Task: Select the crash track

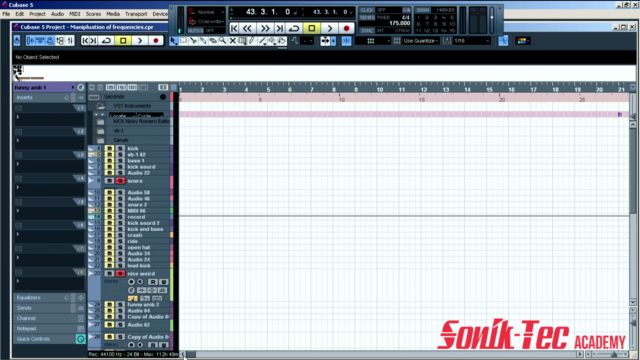Action: click(x=135, y=235)
